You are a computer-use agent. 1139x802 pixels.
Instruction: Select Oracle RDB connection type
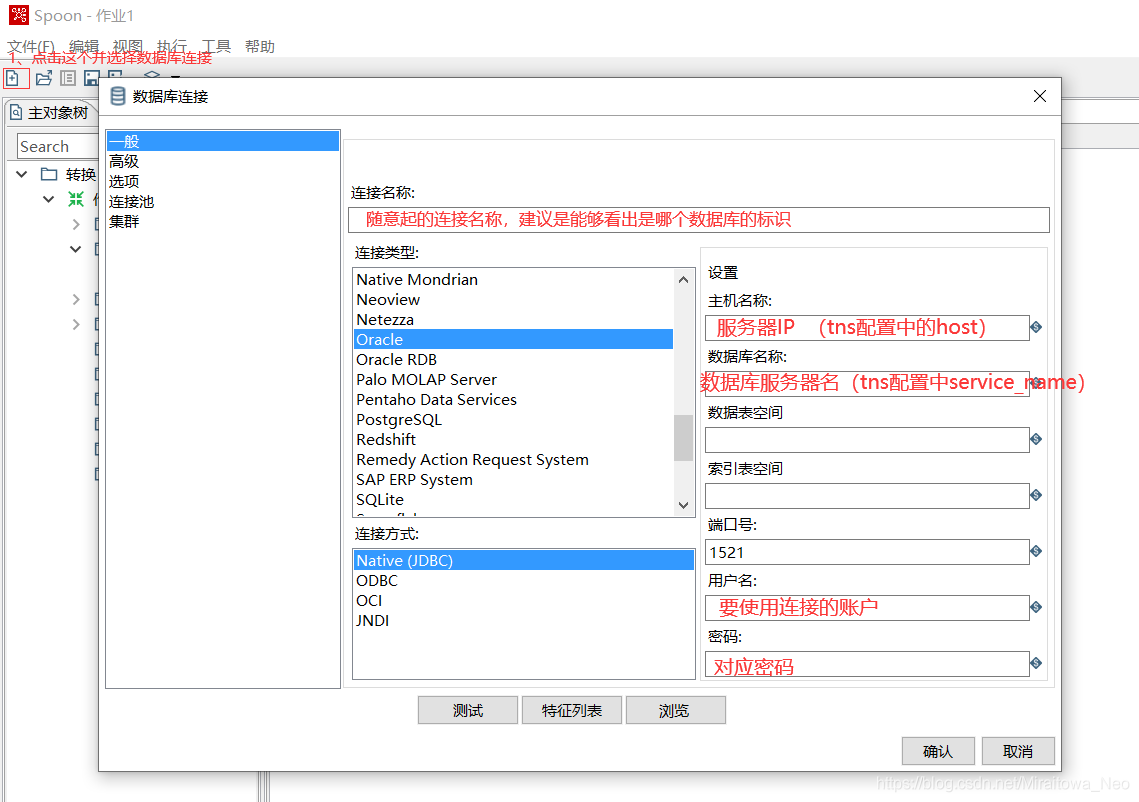pyautogui.click(x=514, y=360)
